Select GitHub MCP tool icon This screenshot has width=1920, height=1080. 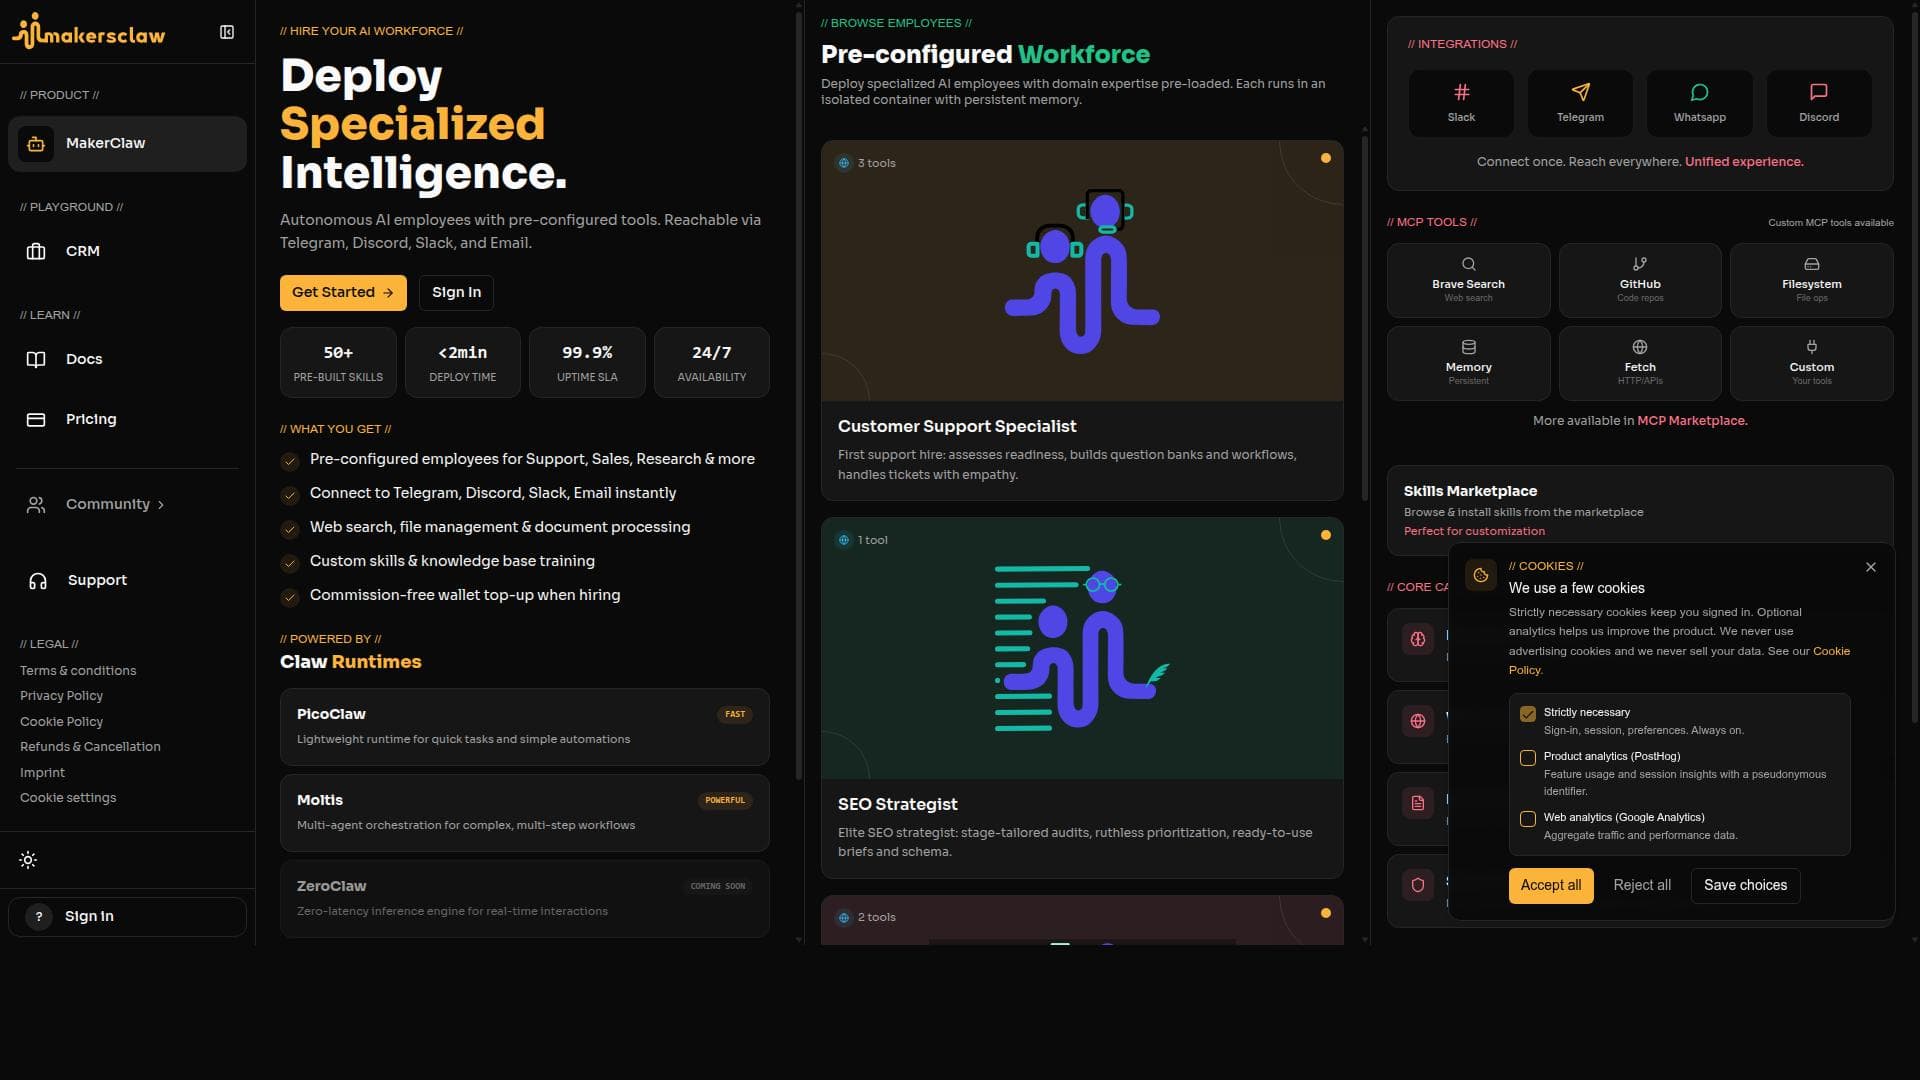[1640, 264]
